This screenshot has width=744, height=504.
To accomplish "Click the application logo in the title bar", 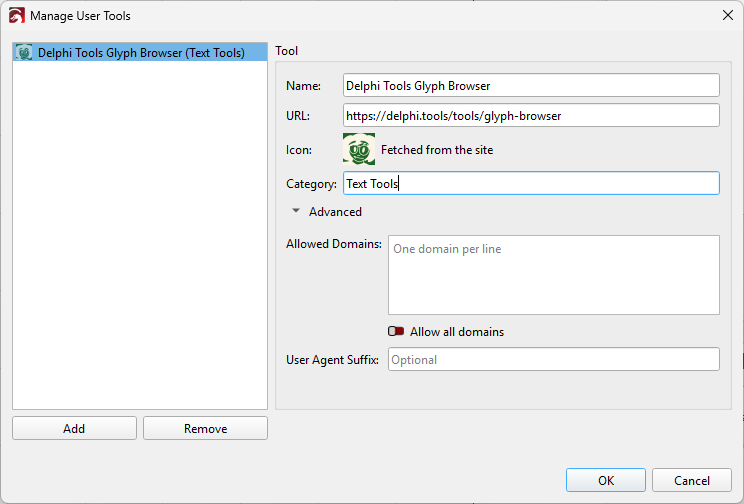I will pyautogui.click(x=17, y=16).
